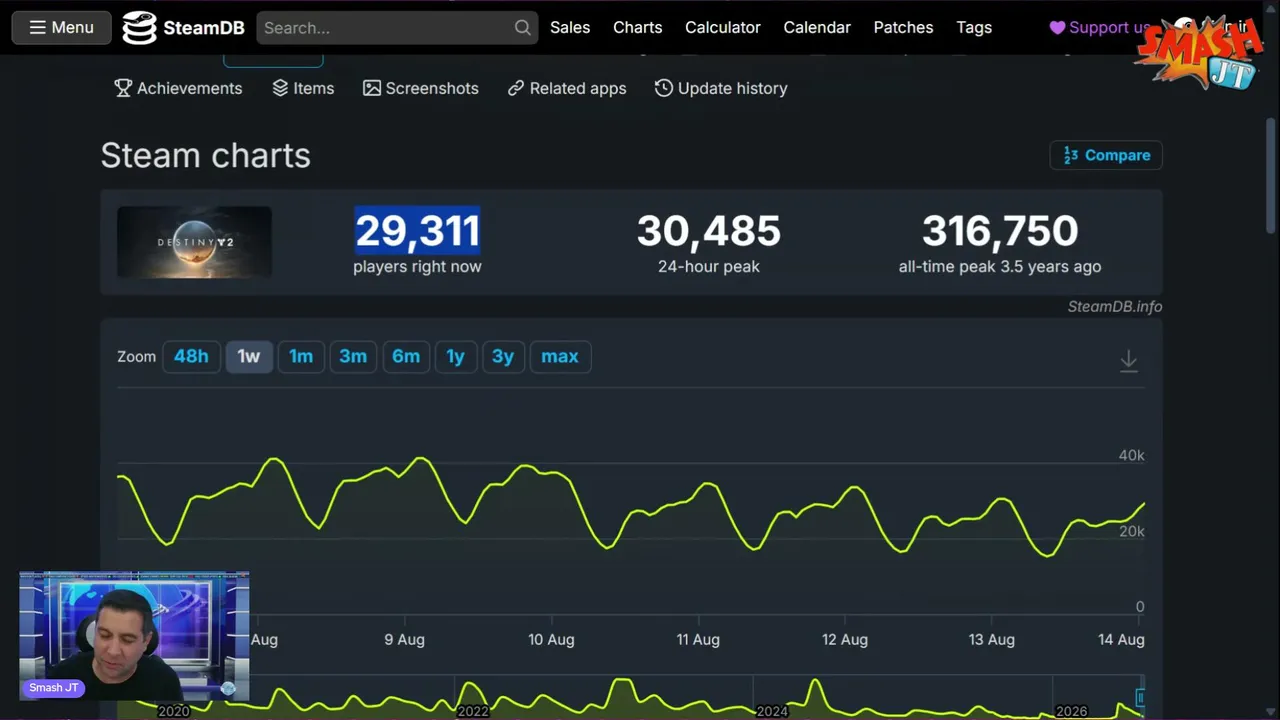Click the 9 Aug axis label

pyautogui.click(x=404, y=639)
